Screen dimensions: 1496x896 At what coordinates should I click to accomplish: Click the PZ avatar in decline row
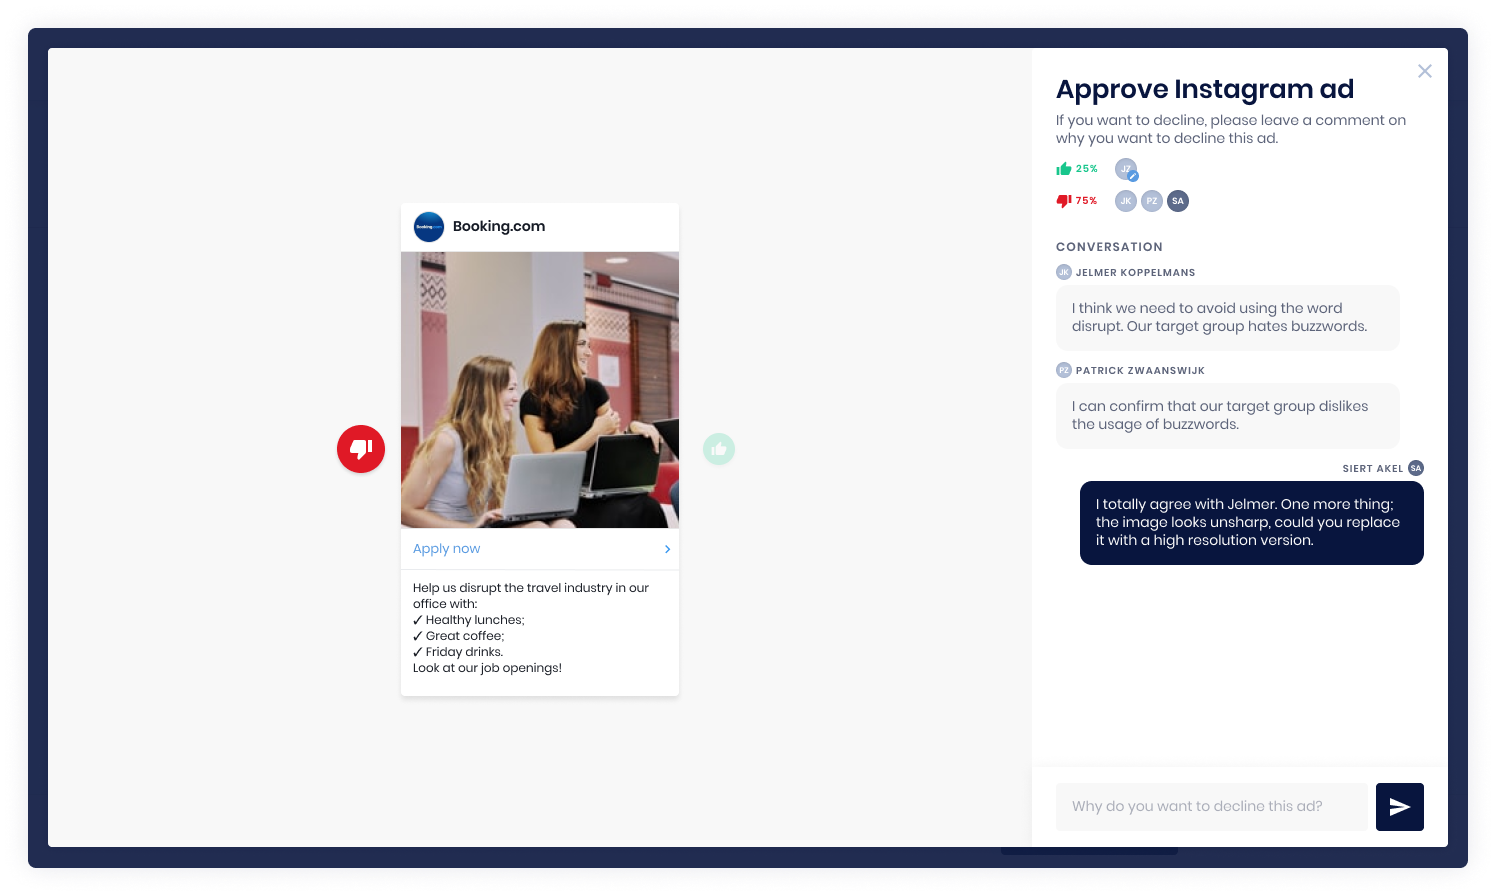point(1152,201)
